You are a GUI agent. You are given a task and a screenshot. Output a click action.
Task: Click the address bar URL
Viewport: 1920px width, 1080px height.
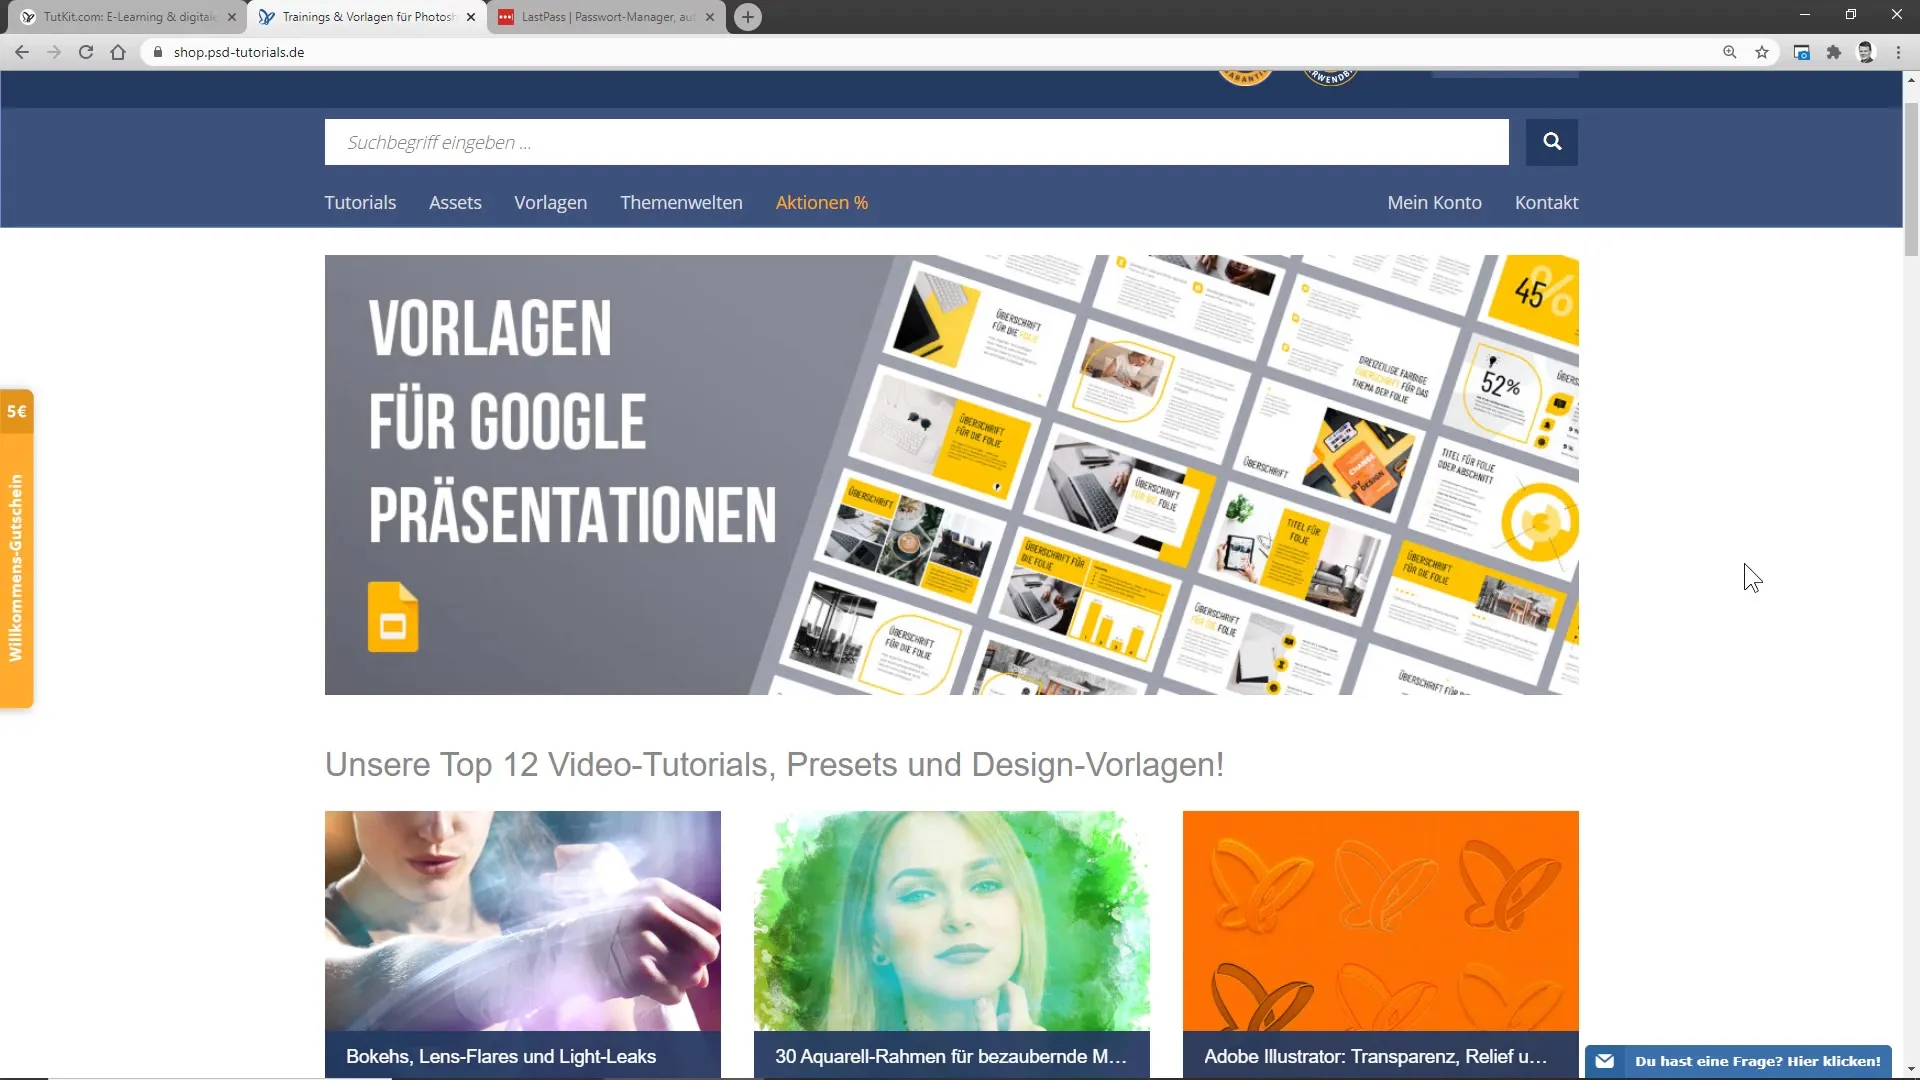(x=239, y=52)
